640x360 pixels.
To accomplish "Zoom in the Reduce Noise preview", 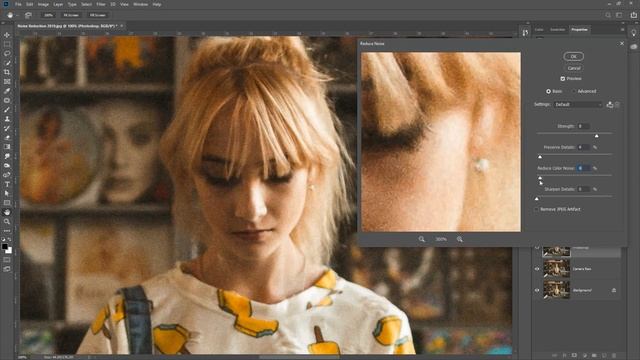I will click(460, 239).
